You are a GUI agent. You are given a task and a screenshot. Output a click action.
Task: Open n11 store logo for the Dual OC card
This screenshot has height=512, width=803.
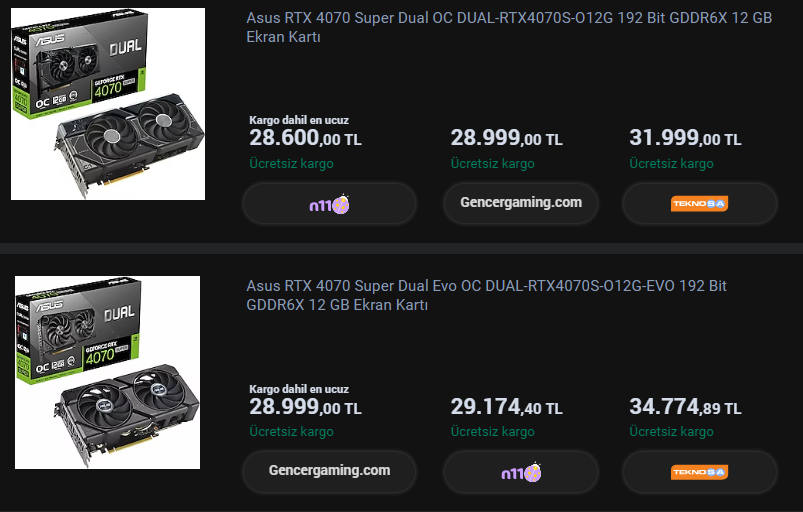(x=329, y=204)
